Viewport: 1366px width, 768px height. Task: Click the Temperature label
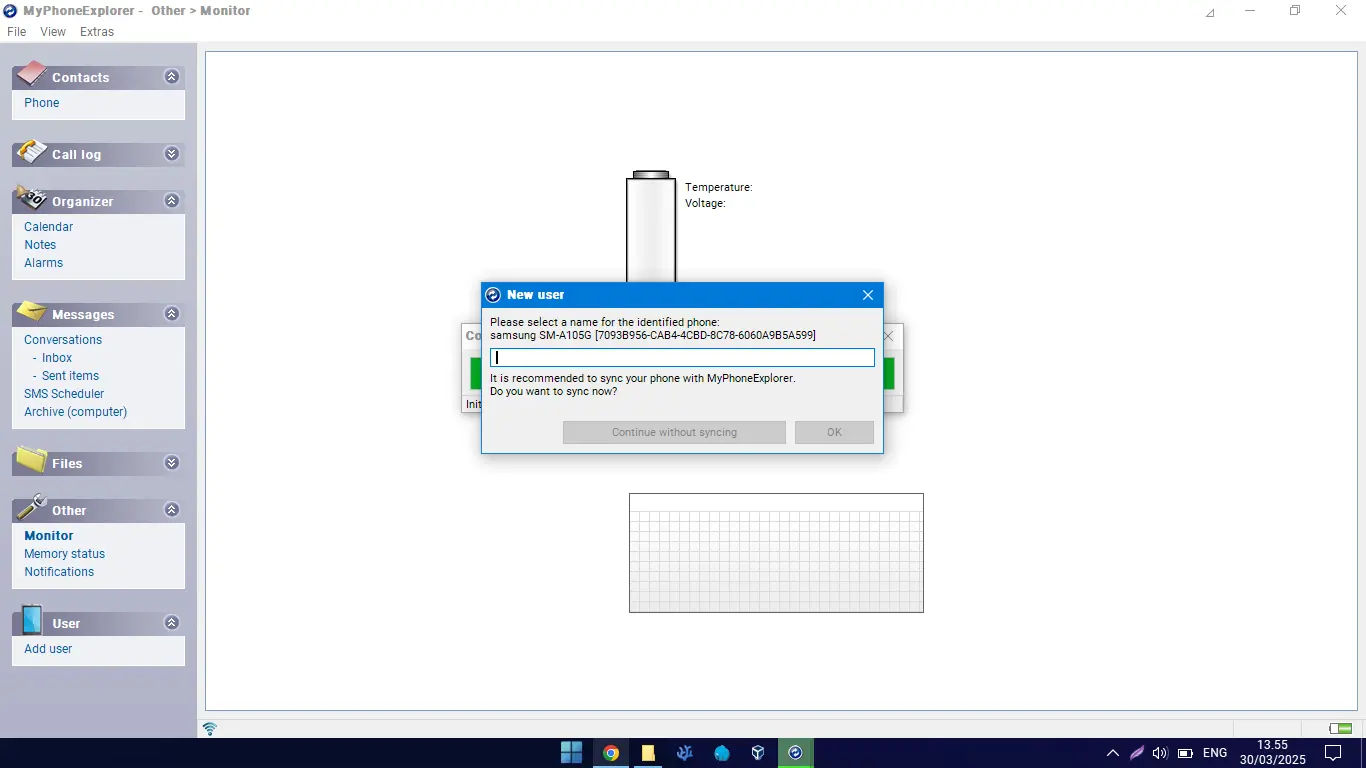coord(718,187)
